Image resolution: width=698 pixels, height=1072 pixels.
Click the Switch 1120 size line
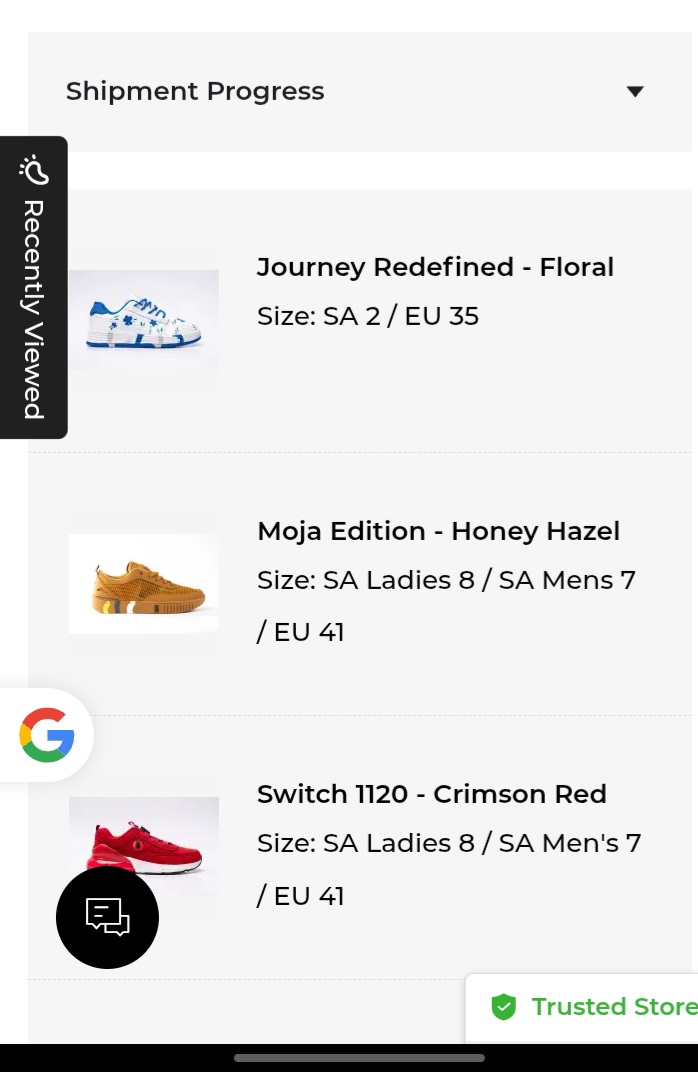(449, 844)
